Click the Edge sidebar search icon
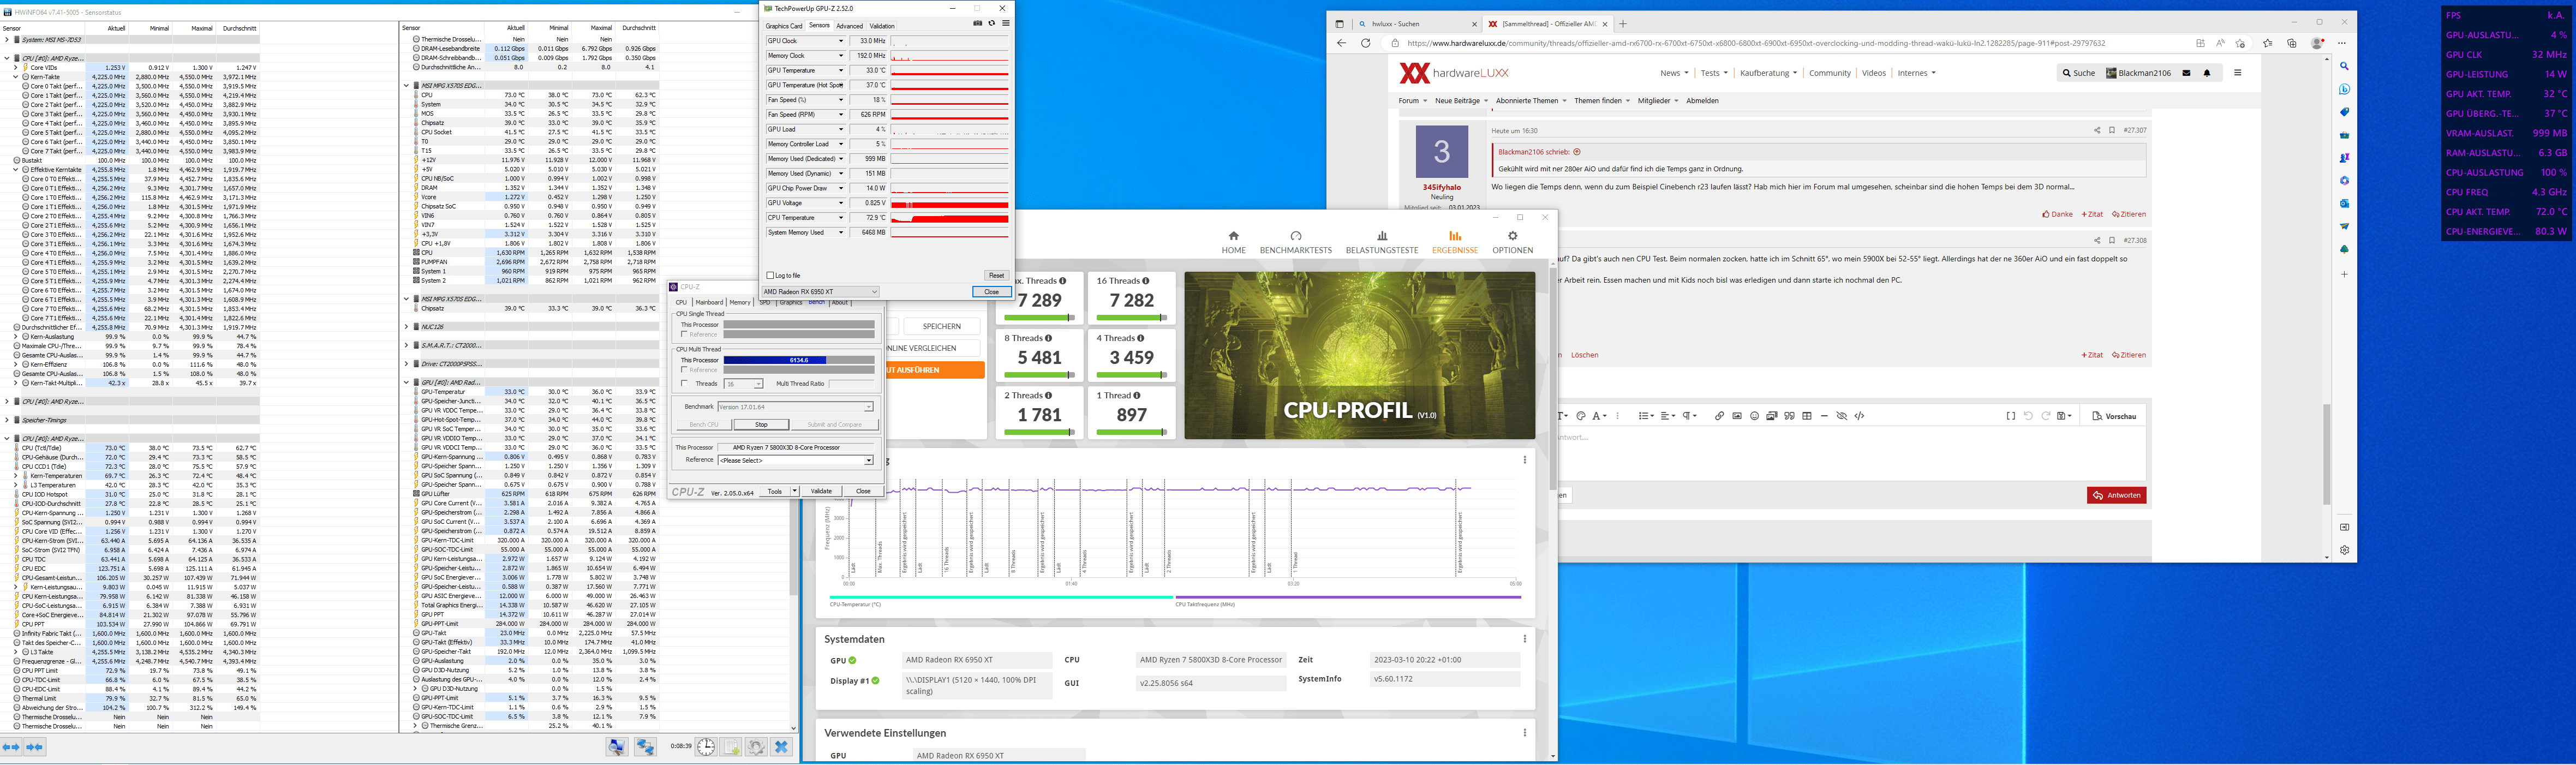 2343,66
